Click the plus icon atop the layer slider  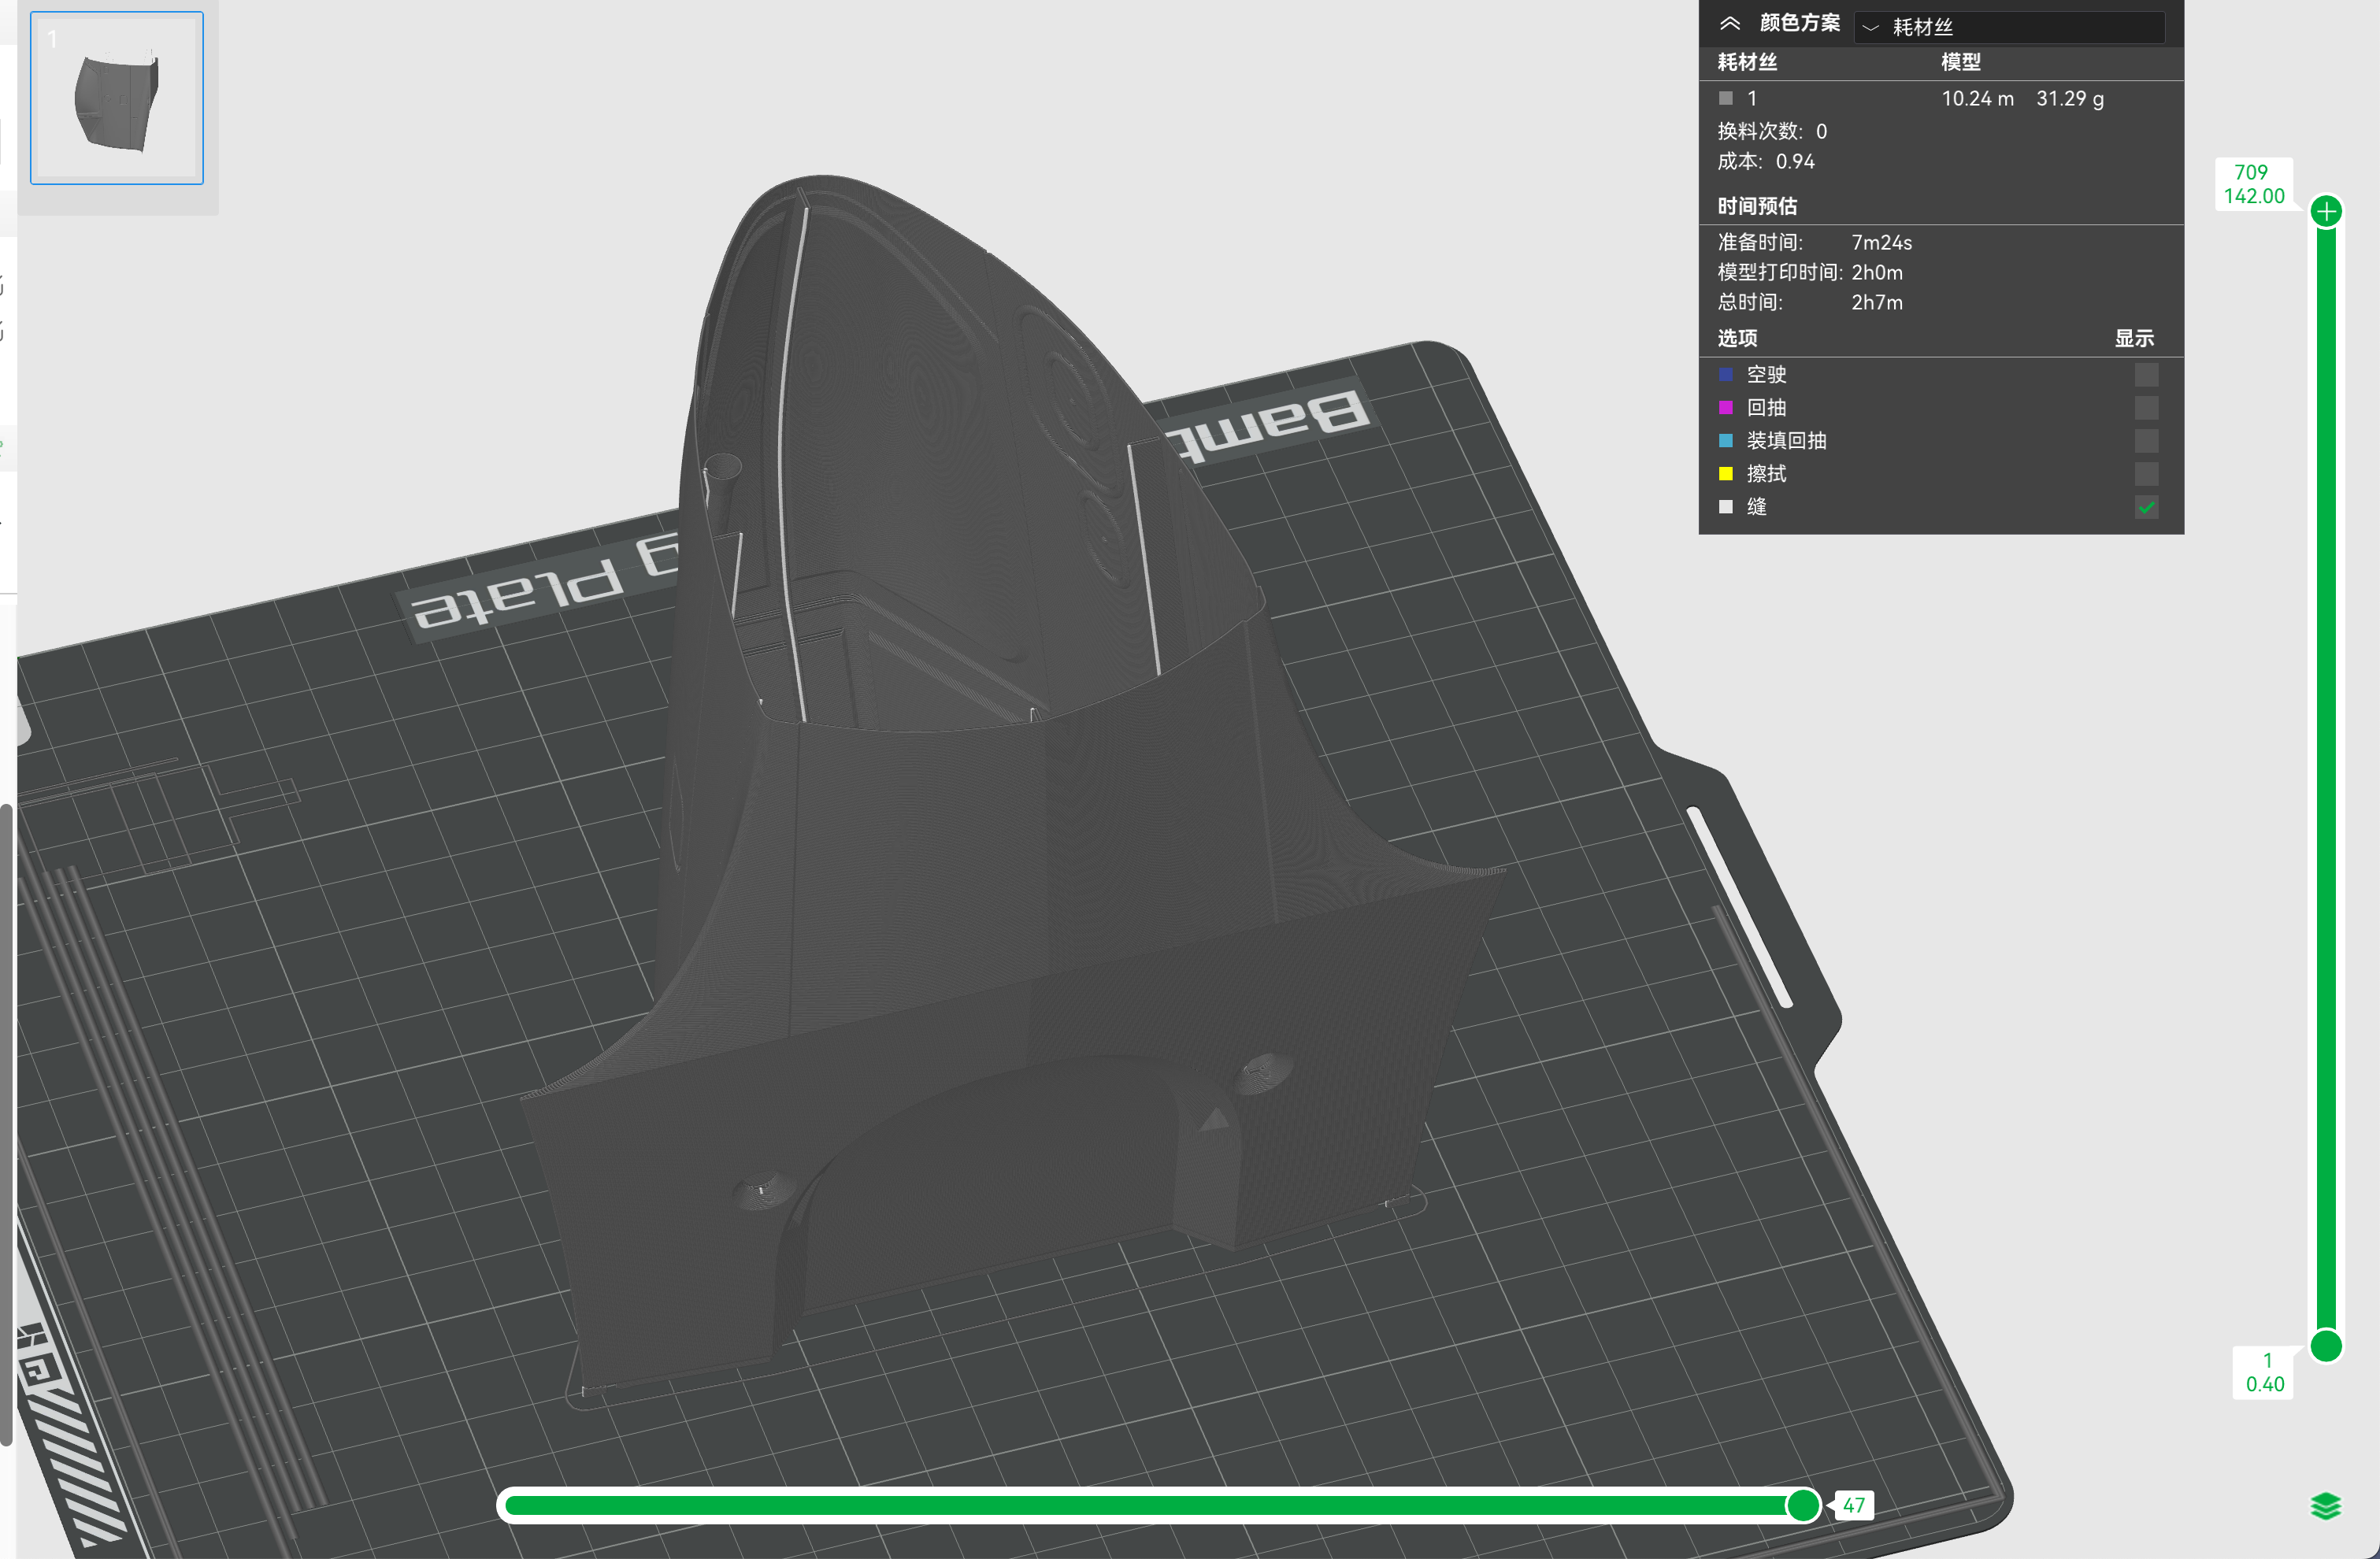(x=2326, y=210)
